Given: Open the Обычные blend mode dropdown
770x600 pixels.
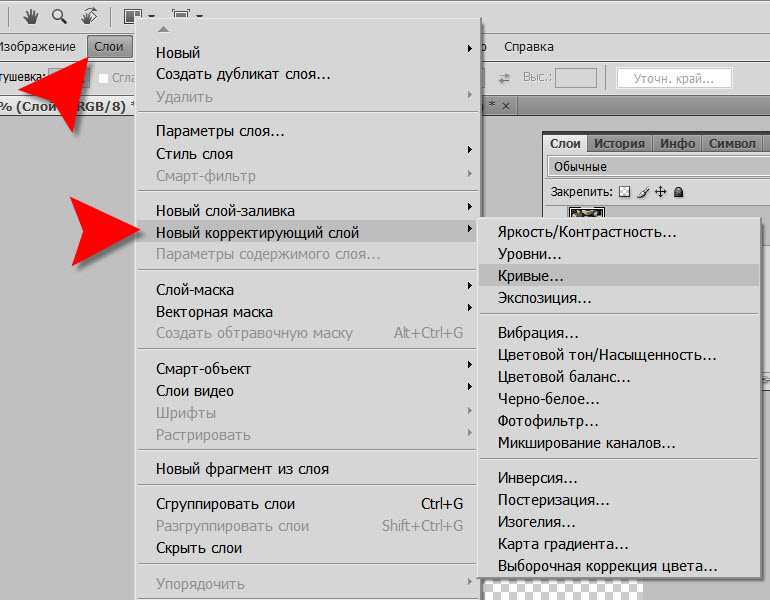Looking at the screenshot, I should pyautogui.click(x=658, y=166).
